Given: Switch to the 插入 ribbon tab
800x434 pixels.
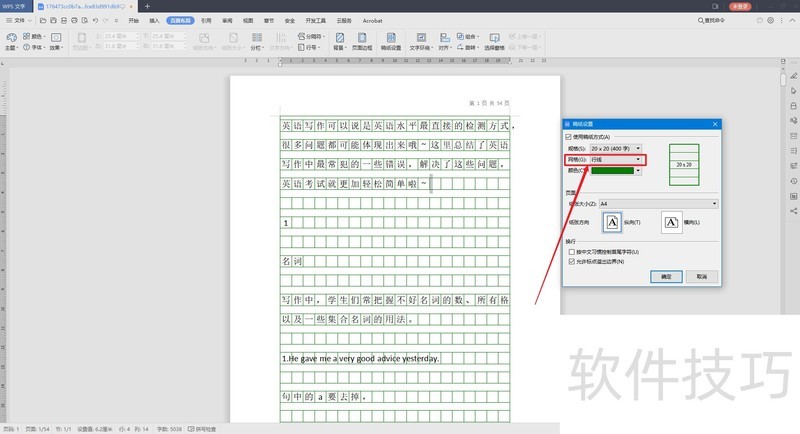Looking at the screenshot, I should click(x=154, y=19).
